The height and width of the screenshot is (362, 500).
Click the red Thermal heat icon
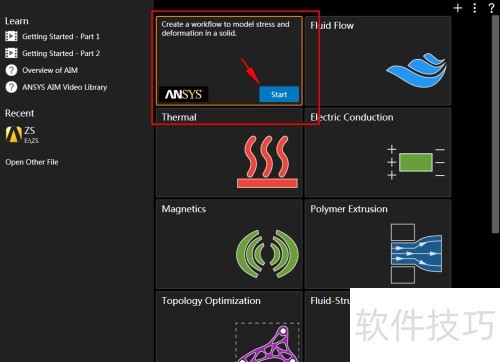[267, 162]
